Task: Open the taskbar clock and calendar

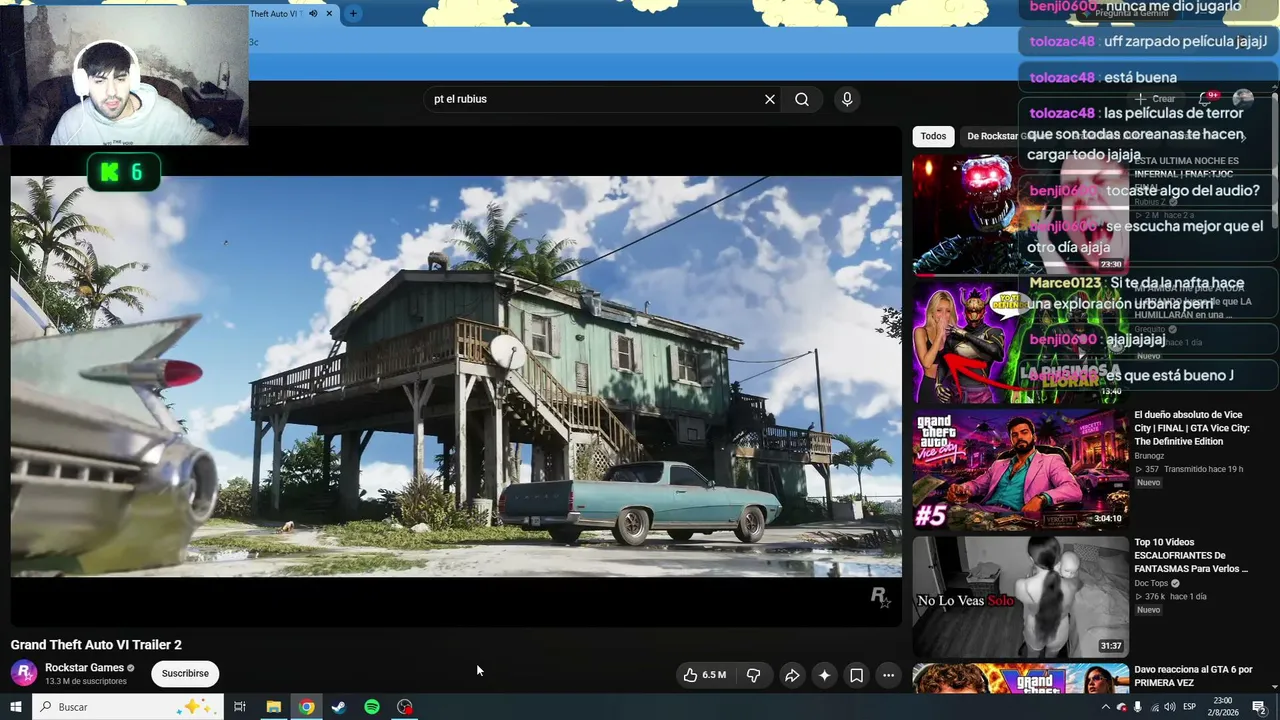Action: (1223, 707)
